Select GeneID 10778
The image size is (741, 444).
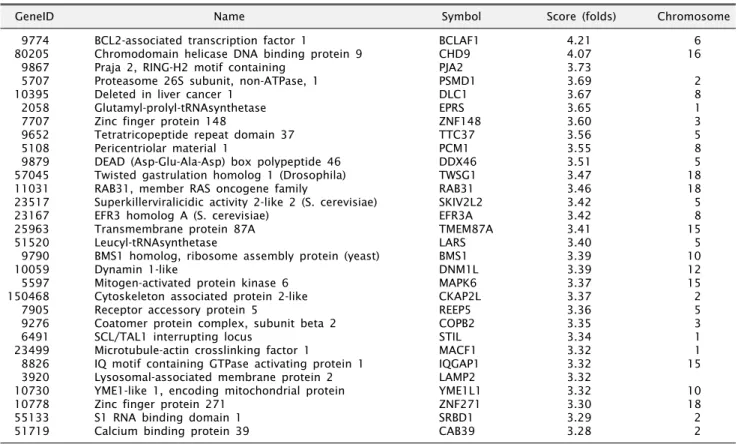click(x=32, y=404)
